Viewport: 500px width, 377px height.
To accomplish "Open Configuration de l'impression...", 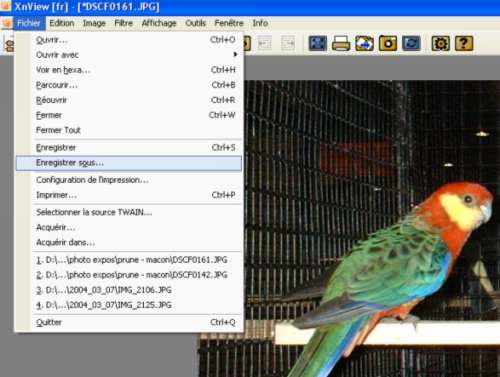I will coord(129,180).
